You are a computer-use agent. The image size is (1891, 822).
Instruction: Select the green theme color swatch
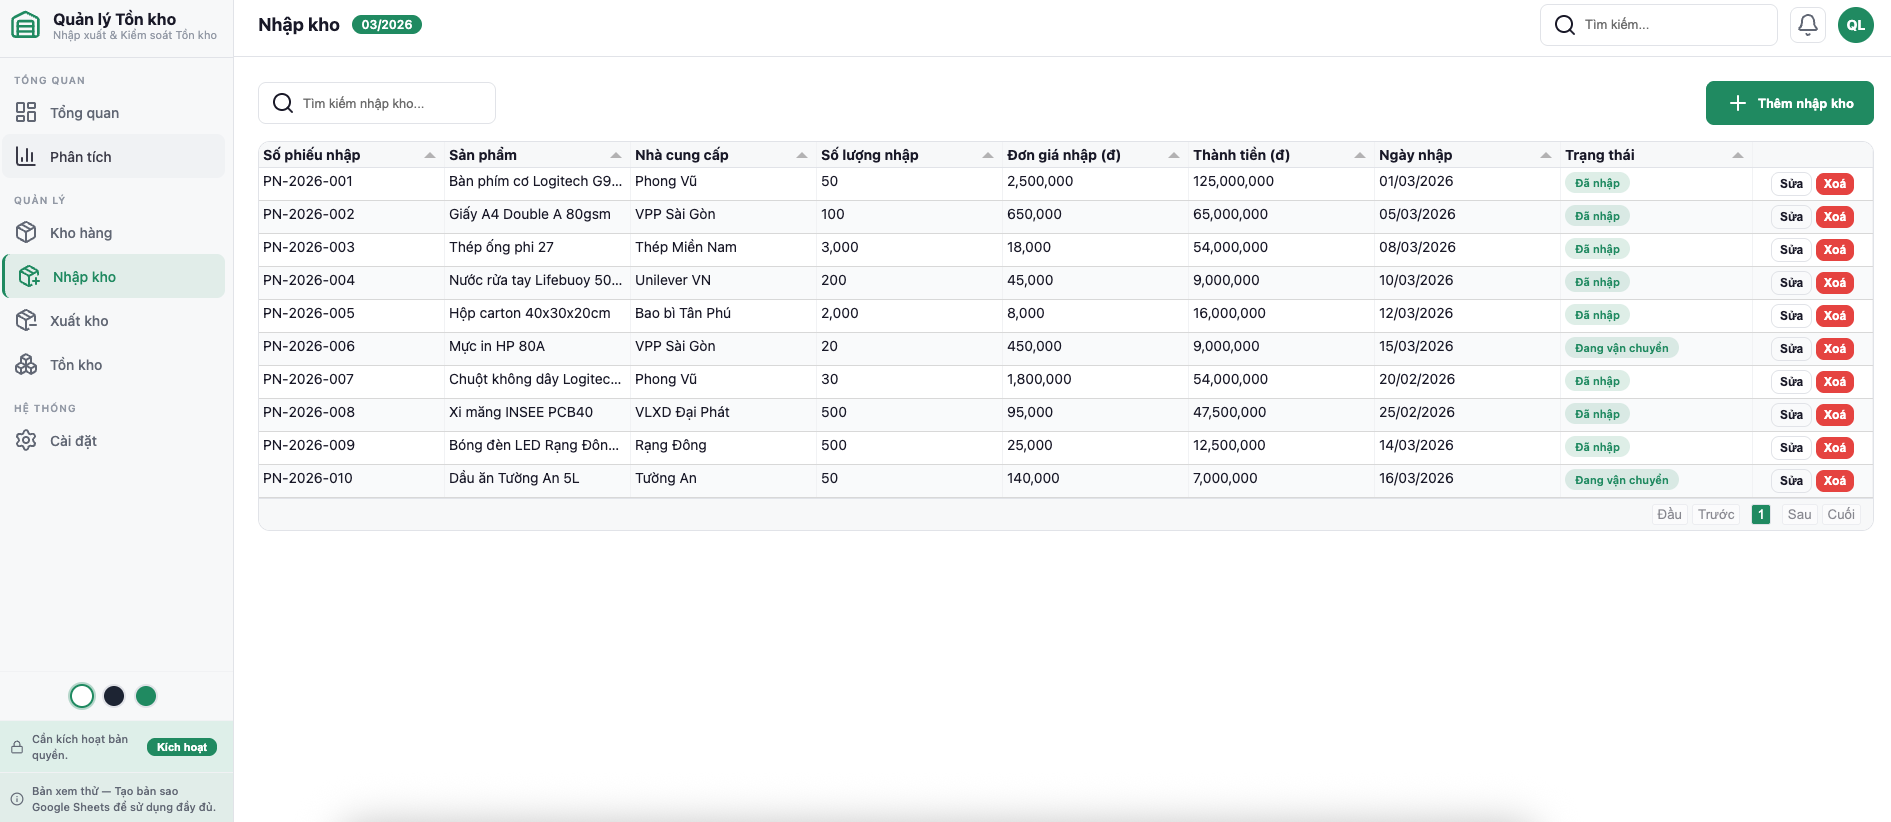[146, 696]
